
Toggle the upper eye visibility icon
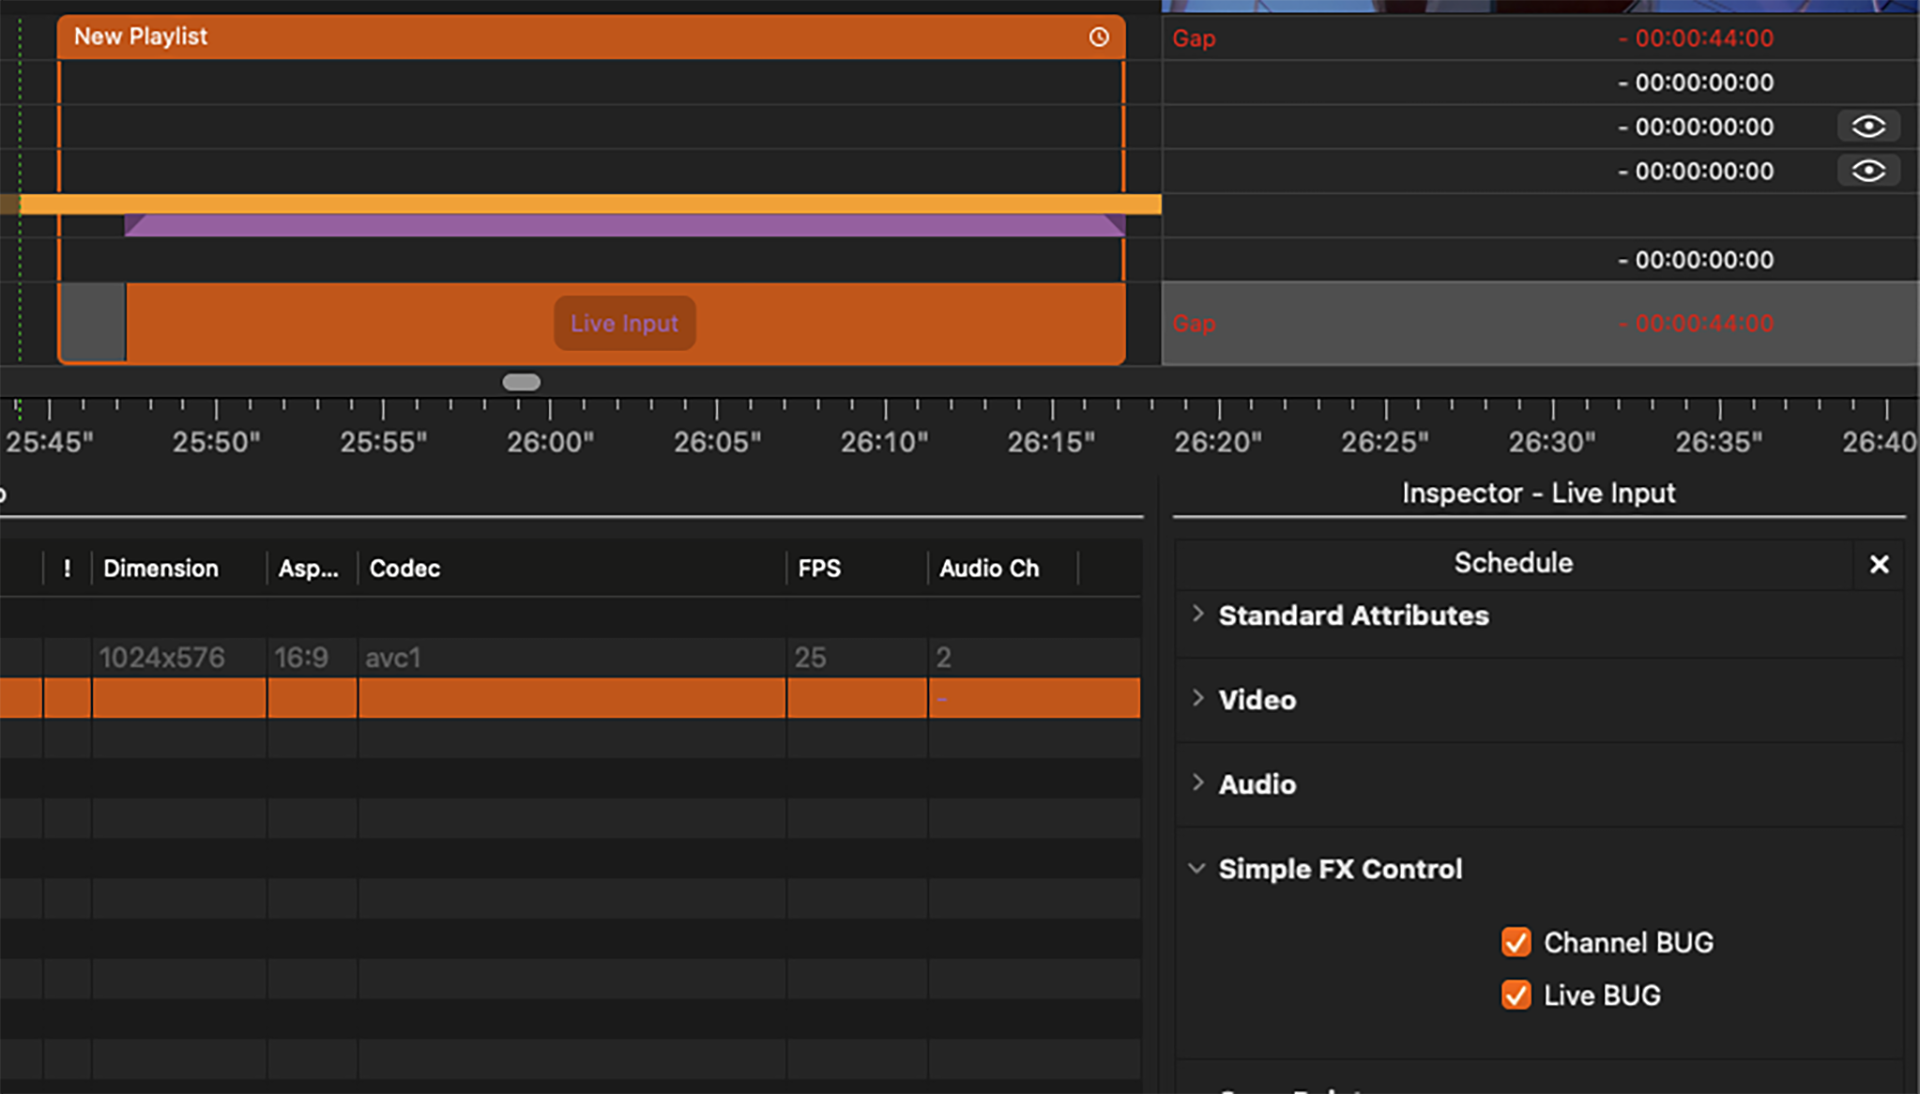click(x=1867, y=127)
